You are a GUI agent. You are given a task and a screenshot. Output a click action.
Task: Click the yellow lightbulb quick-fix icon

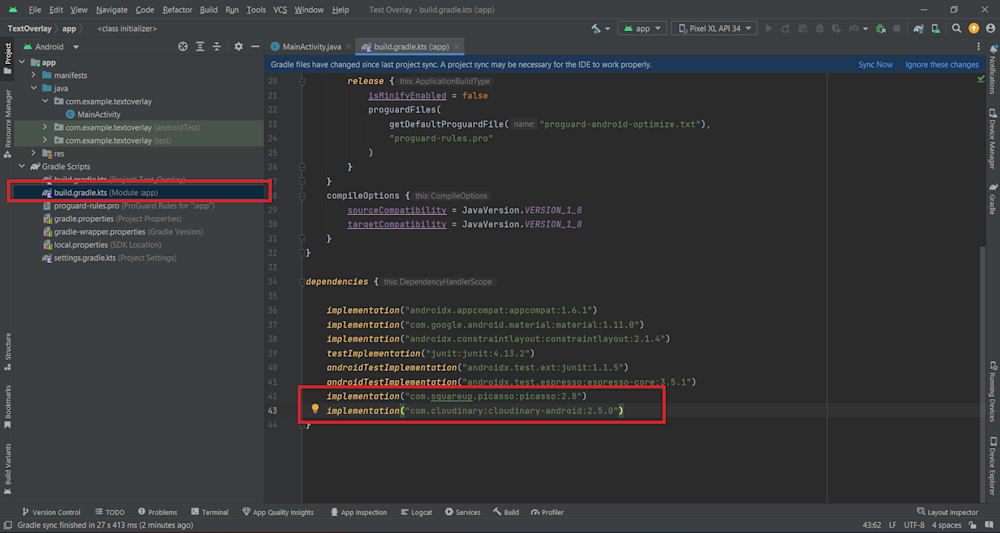click(x=314, y=409)
